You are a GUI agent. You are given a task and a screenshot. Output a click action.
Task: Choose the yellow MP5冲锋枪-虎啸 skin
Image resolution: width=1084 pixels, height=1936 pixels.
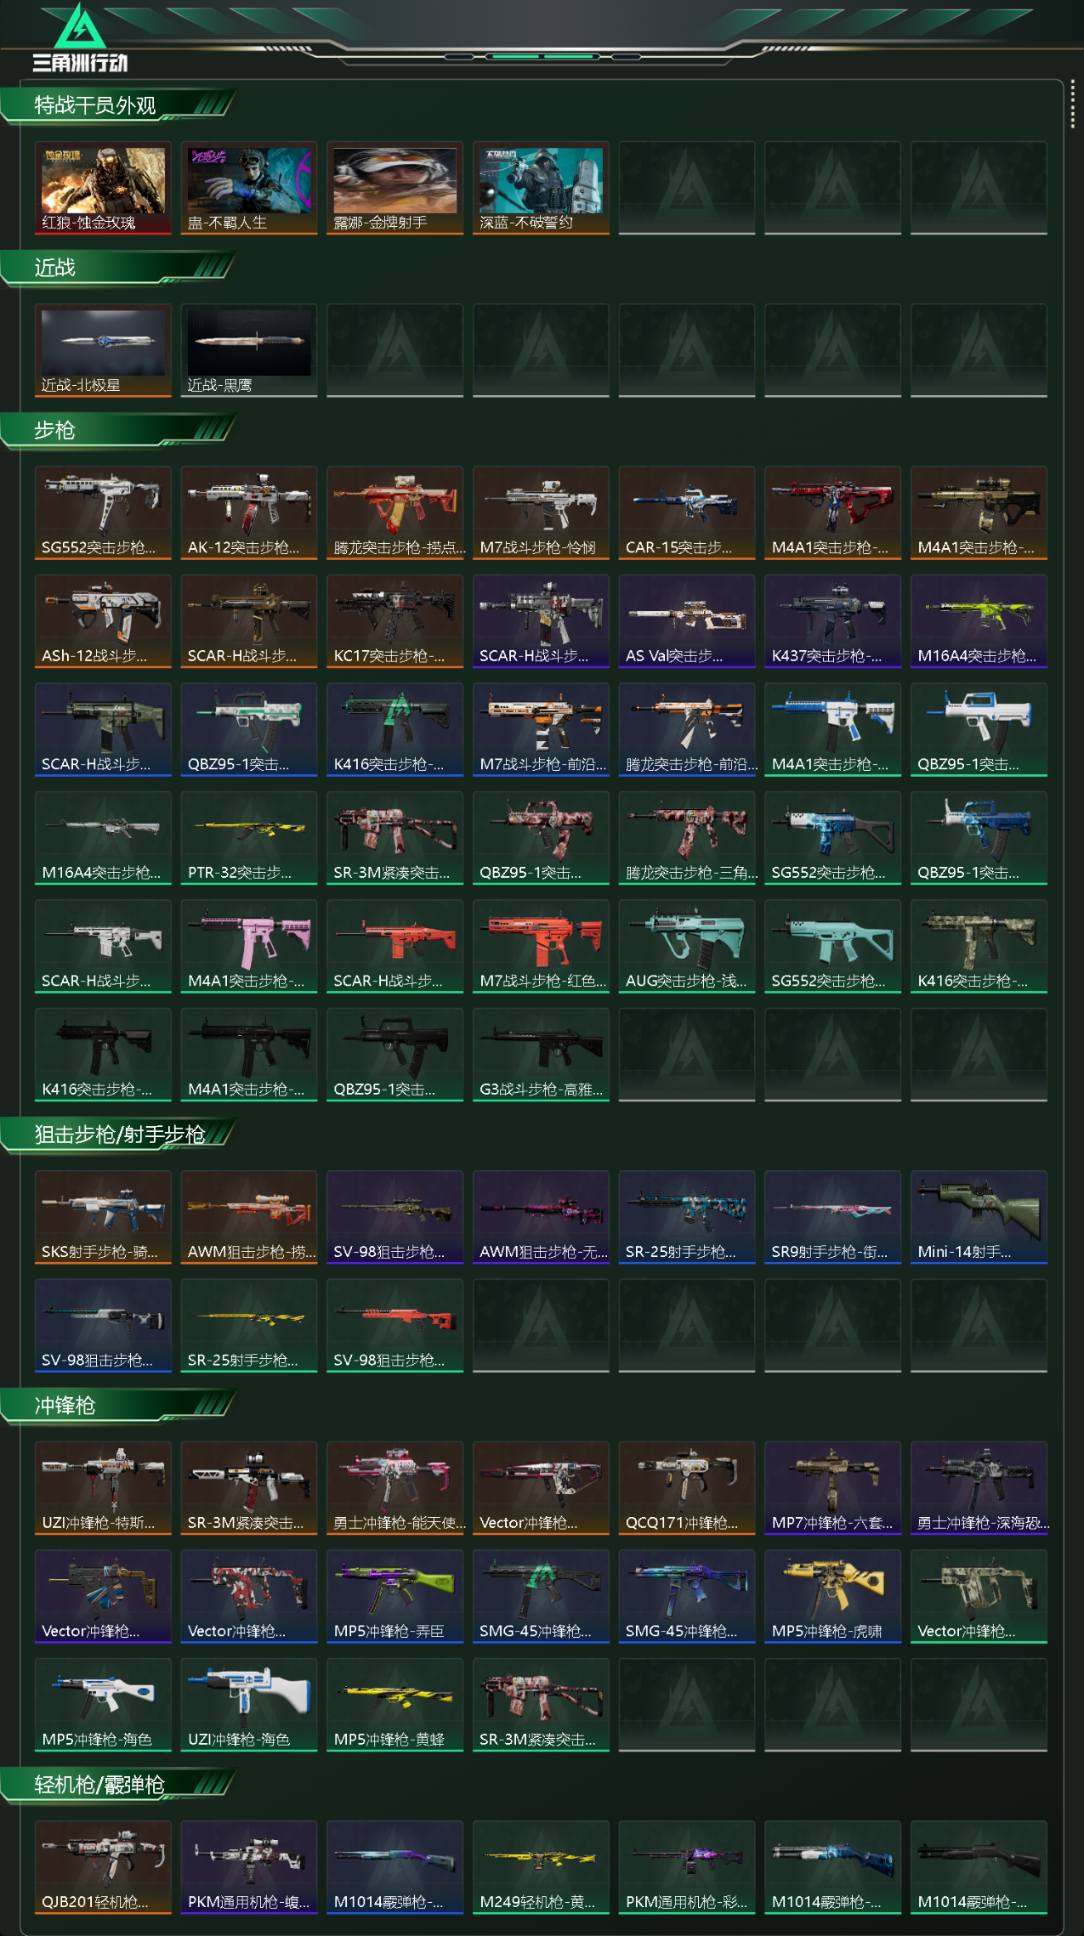coord(833,1597)
